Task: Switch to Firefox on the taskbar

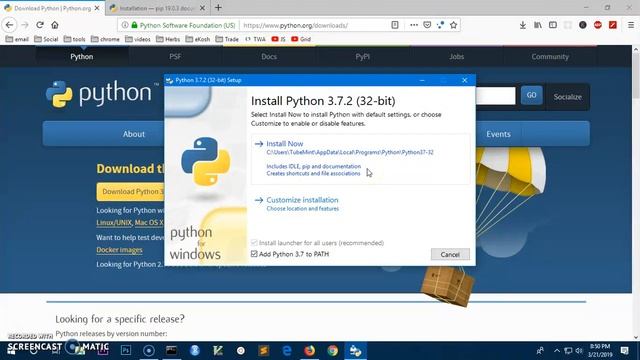Action: pyautogui.click(x=310, y=351)
